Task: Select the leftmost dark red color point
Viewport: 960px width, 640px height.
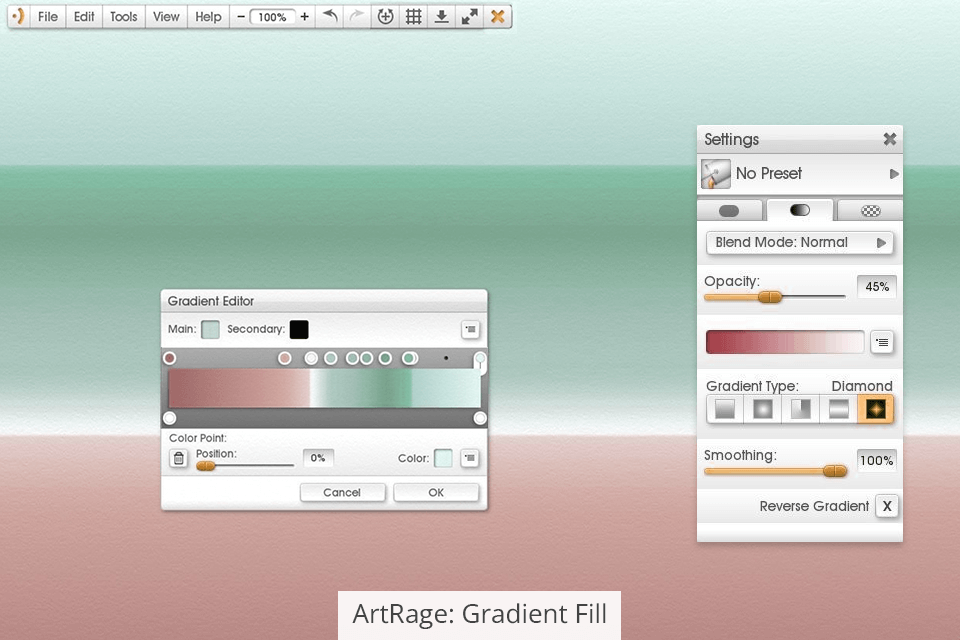Action: (x=170, y=358)
